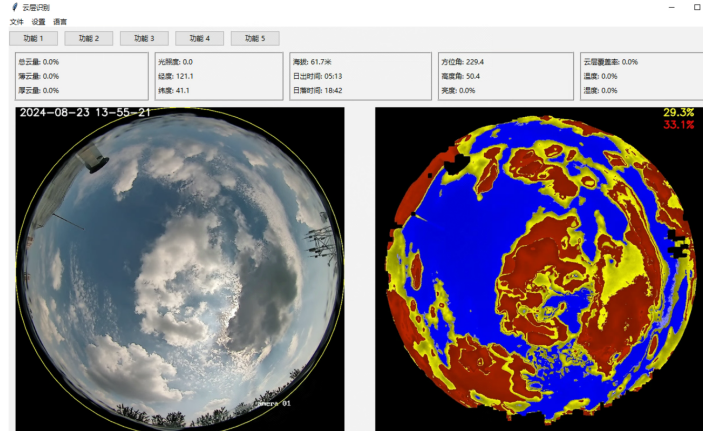Activate the 功能 4 button

coord(199,38)
